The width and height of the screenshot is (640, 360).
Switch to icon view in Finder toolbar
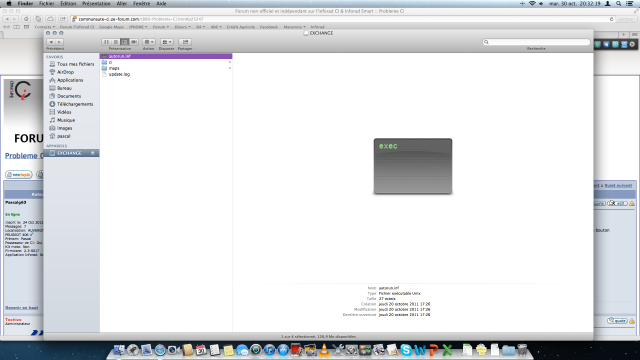click(x=106, y=42)
